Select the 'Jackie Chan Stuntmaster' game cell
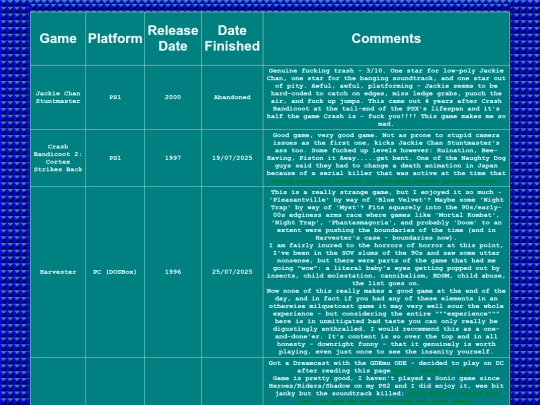Viewport: 540px width, 405px height. coord(58,97)
